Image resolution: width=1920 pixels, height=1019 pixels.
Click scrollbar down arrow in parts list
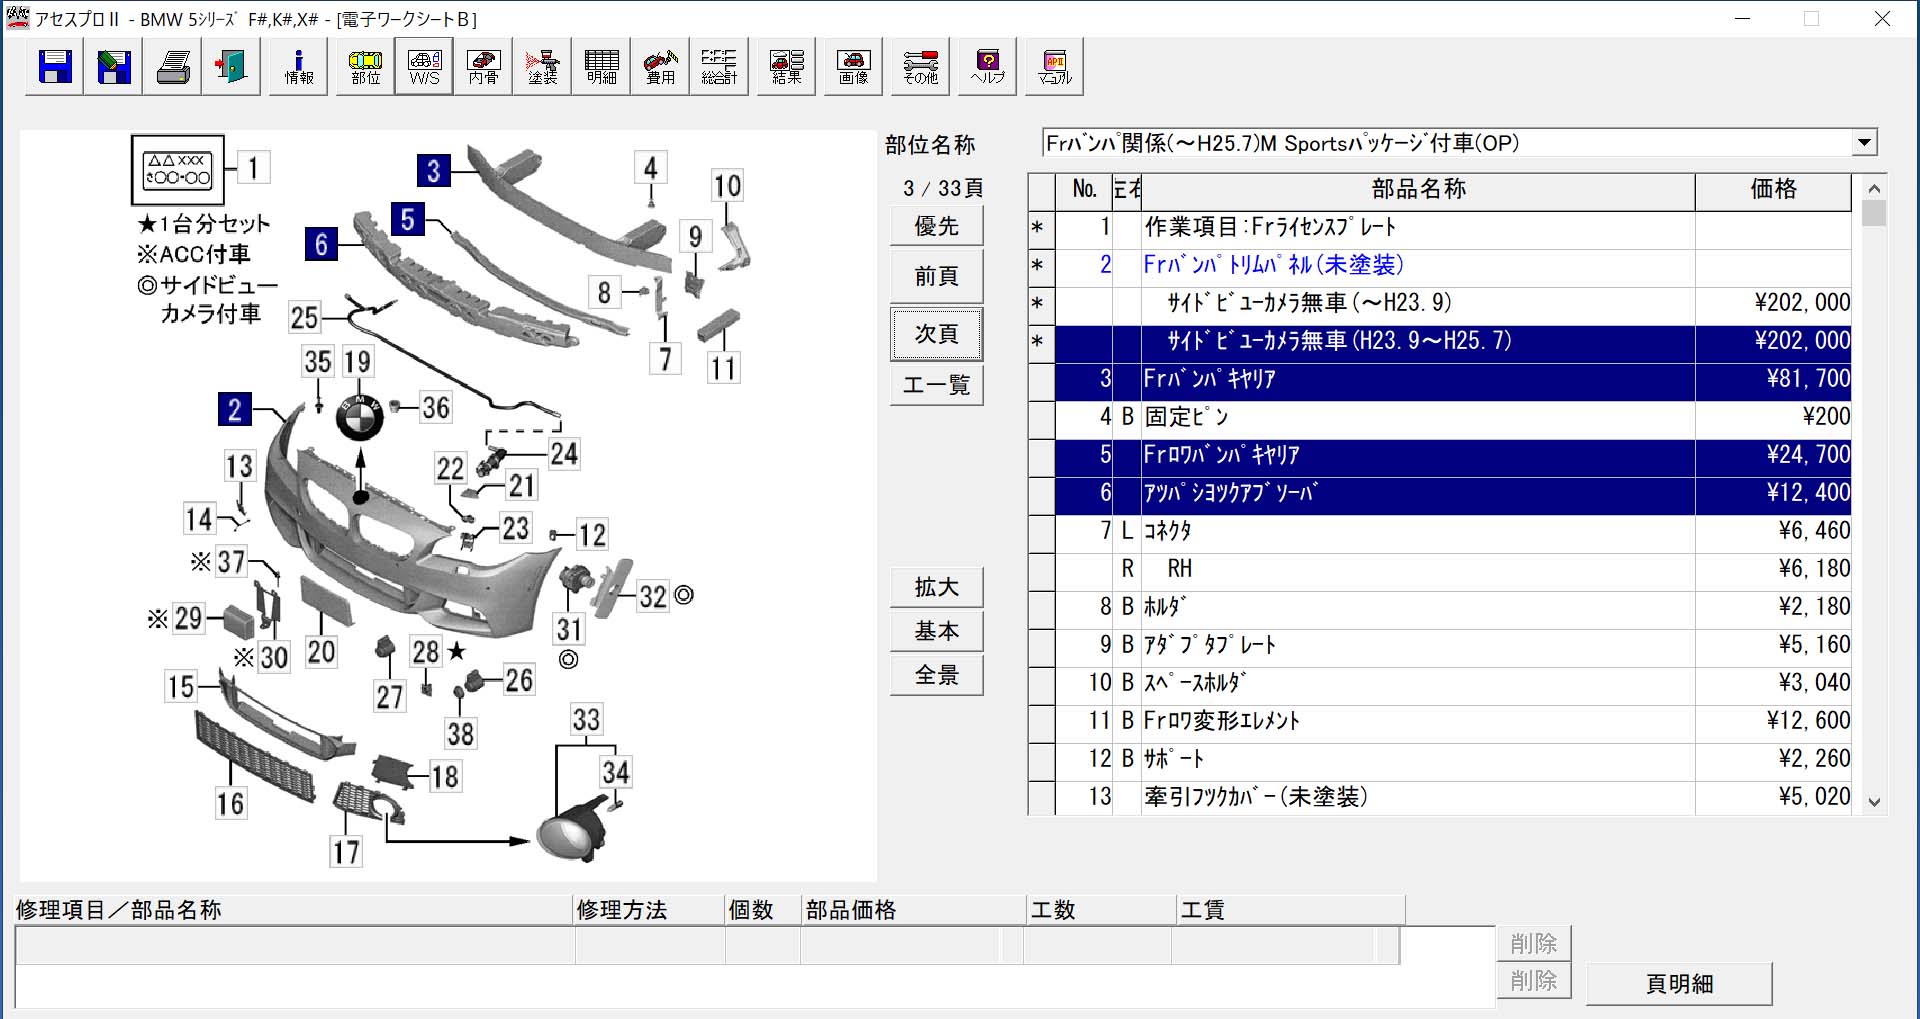click(1874, 802)
